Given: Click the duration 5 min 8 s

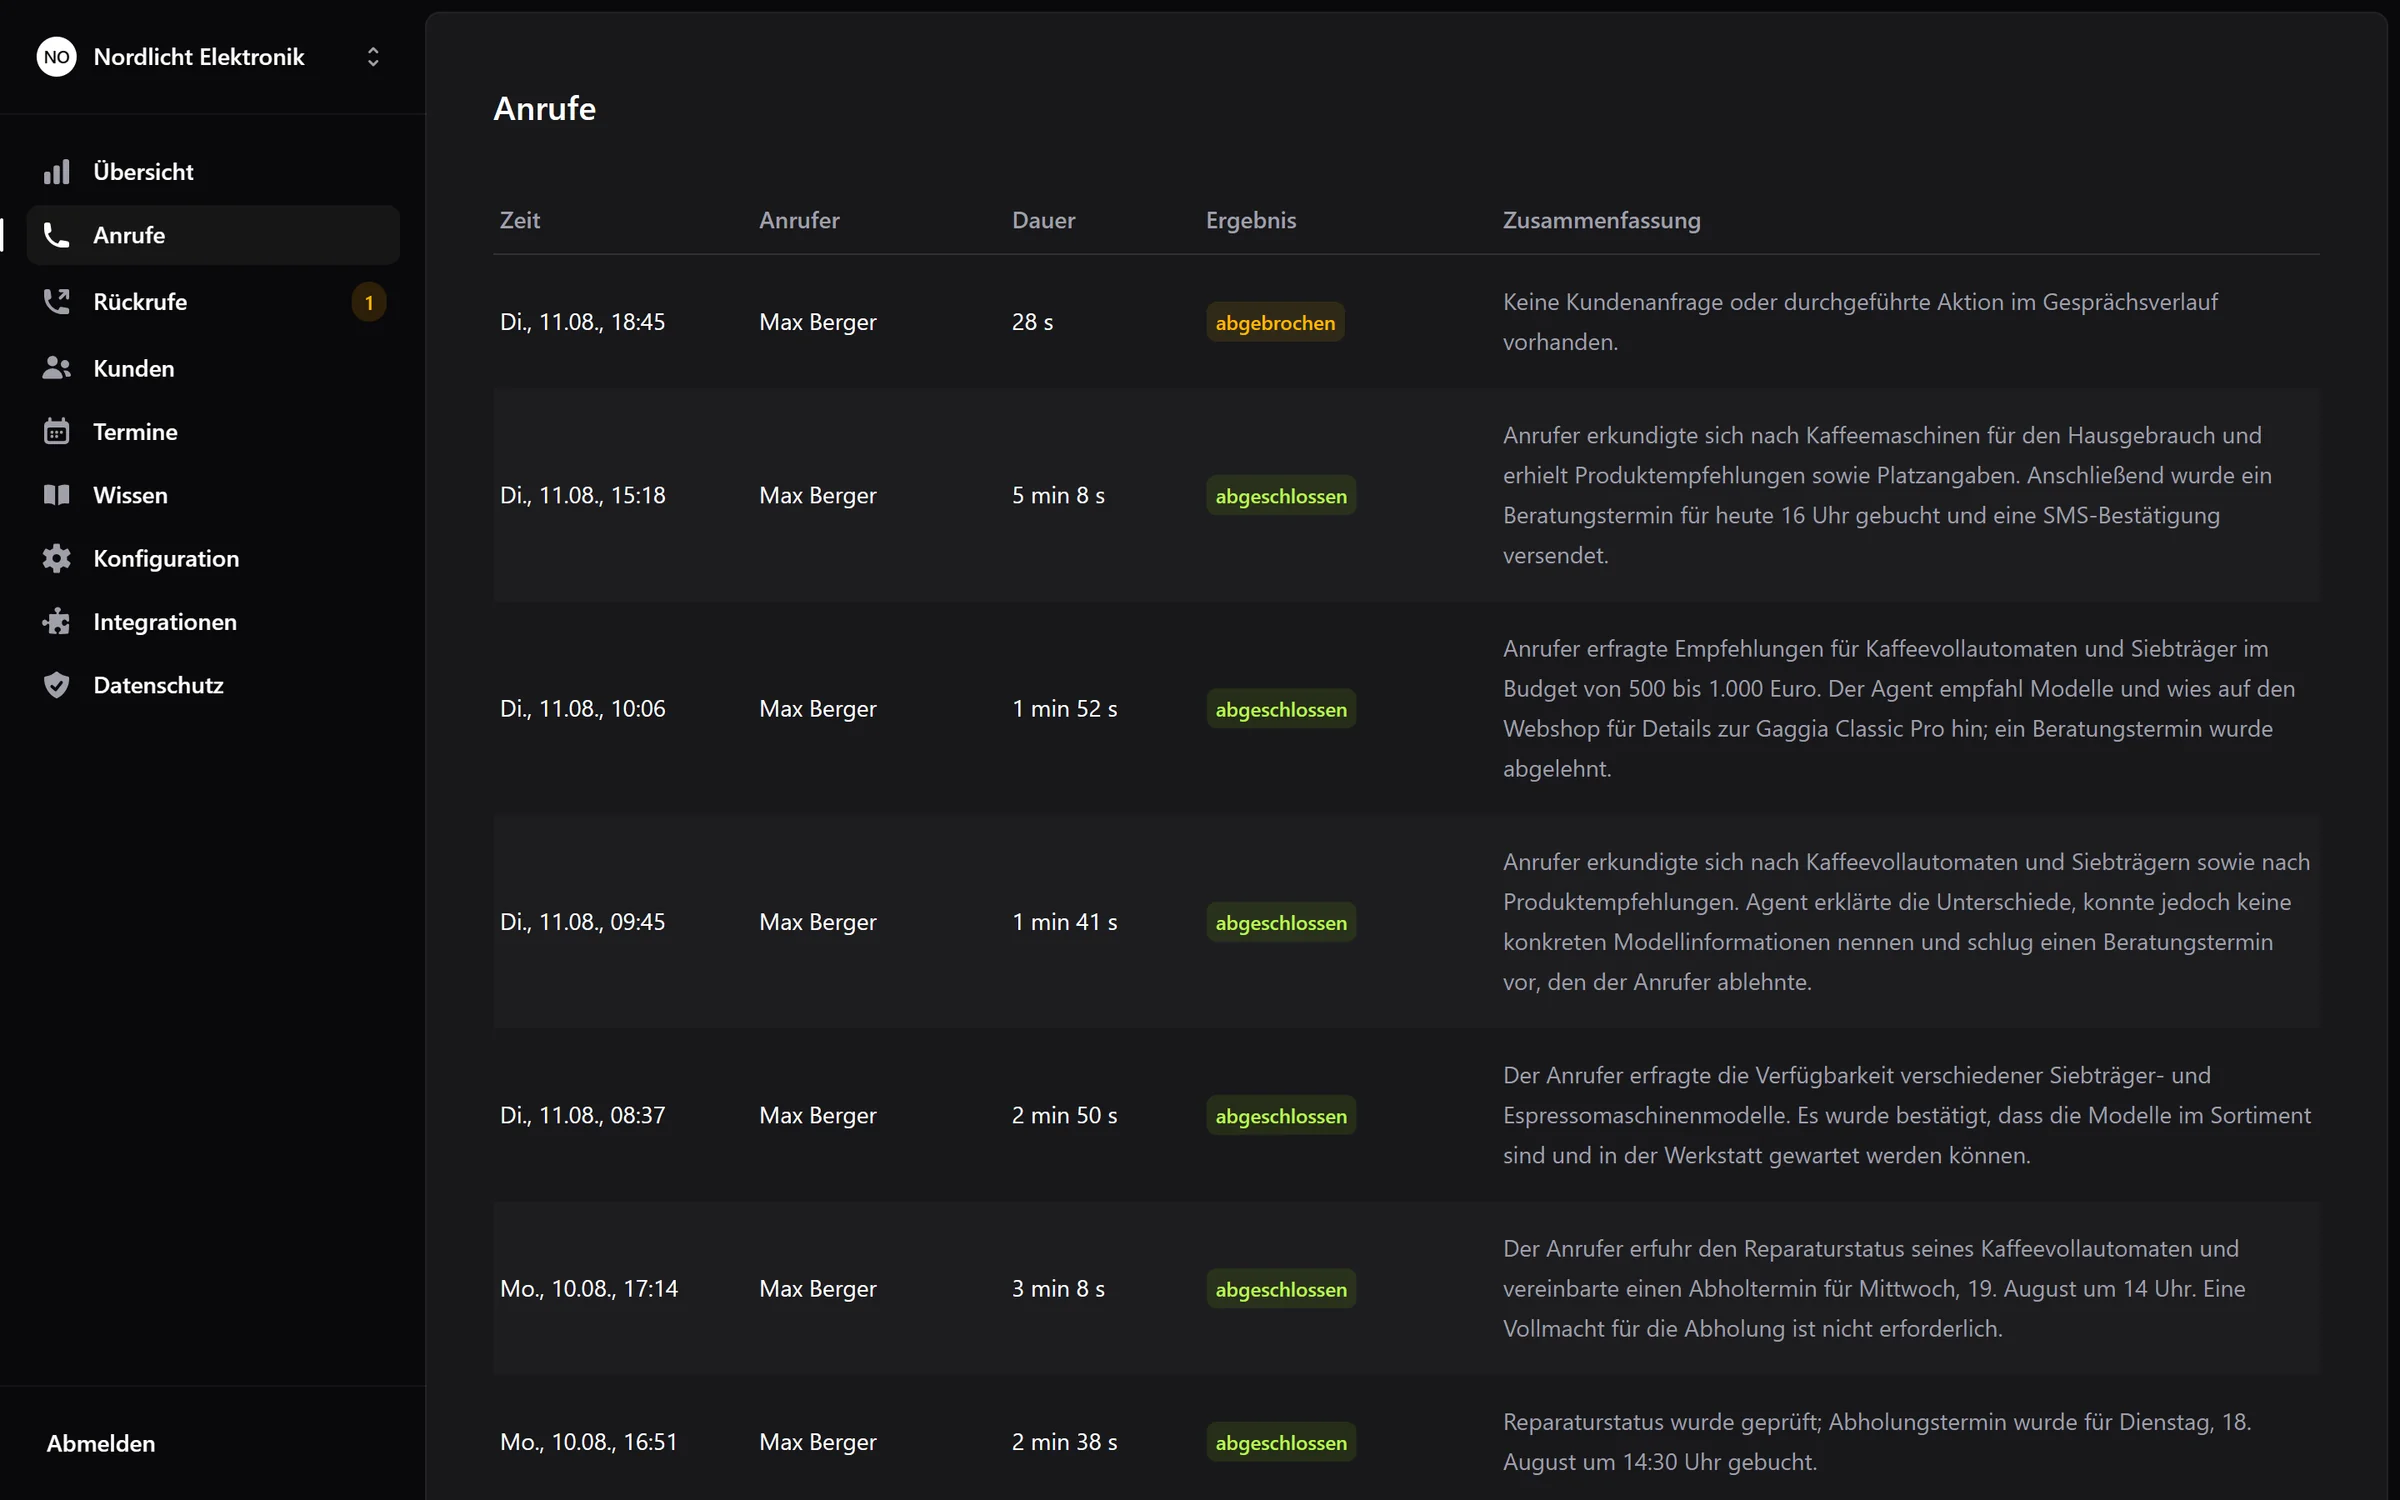Looking at the screenshot, I should [1058, 495].
